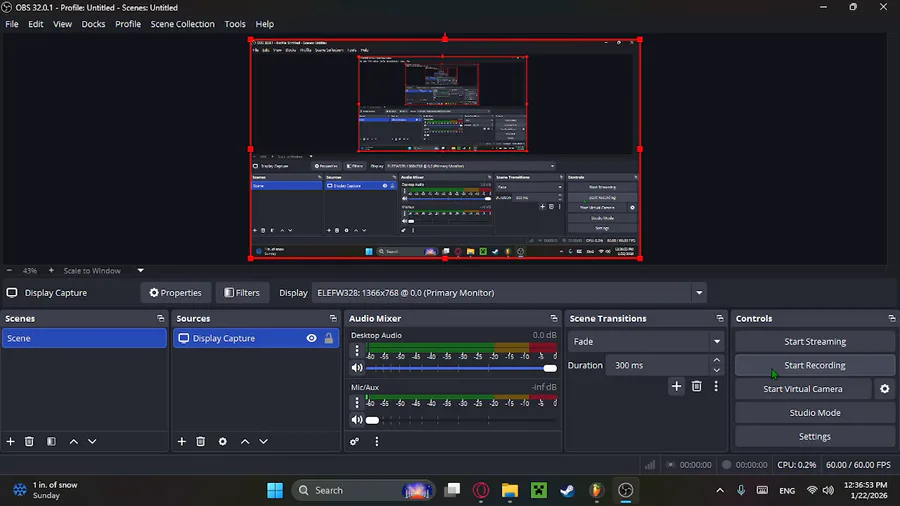Pop out the Controls dock
This screenshot has width=900, height=506.
tap(891, 318)
